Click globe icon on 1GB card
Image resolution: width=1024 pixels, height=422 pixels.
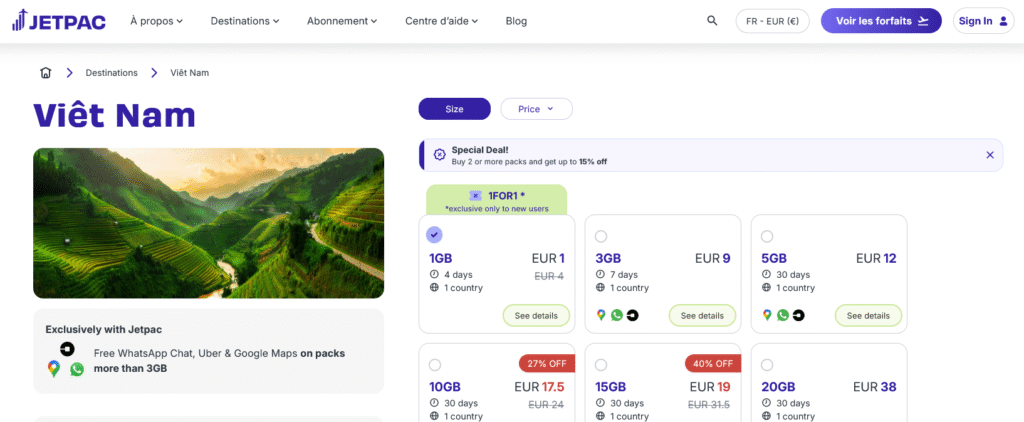(434, 287)
